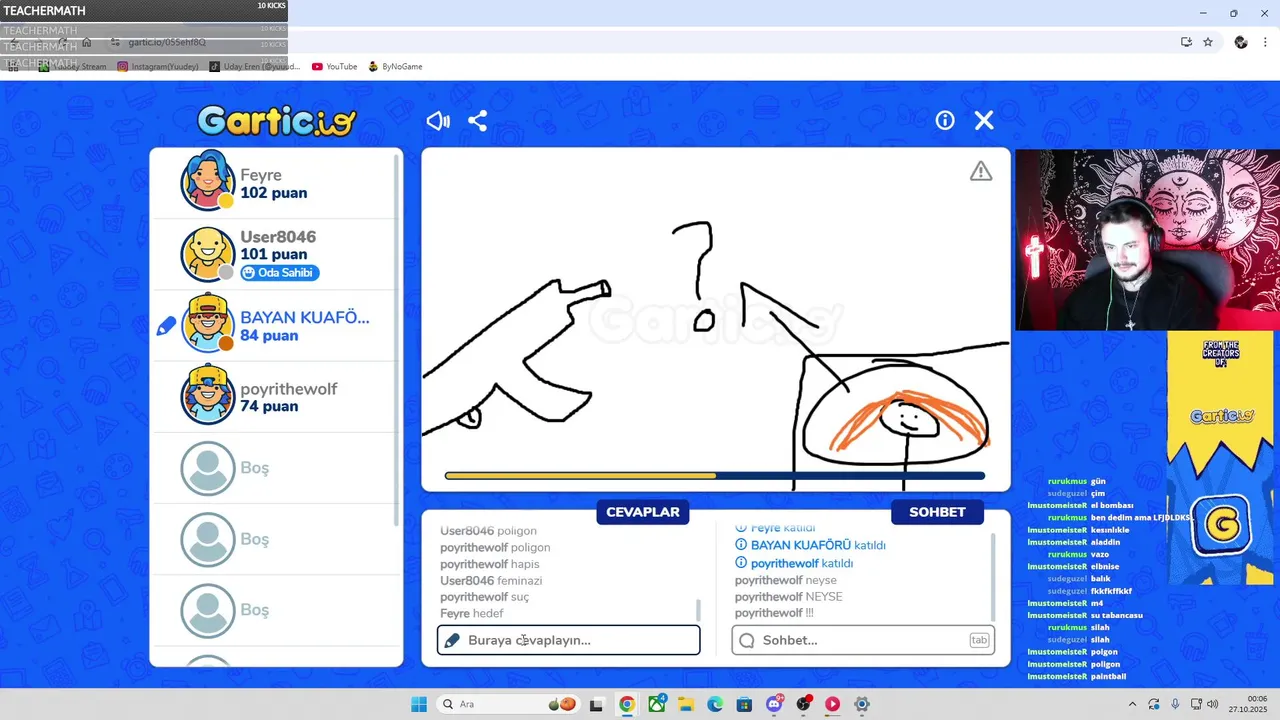Image resolution: width=1280 pixels, height=720 pixels.
Task: Select poyrithewolf's player avatar
Action: click(208, 396)
